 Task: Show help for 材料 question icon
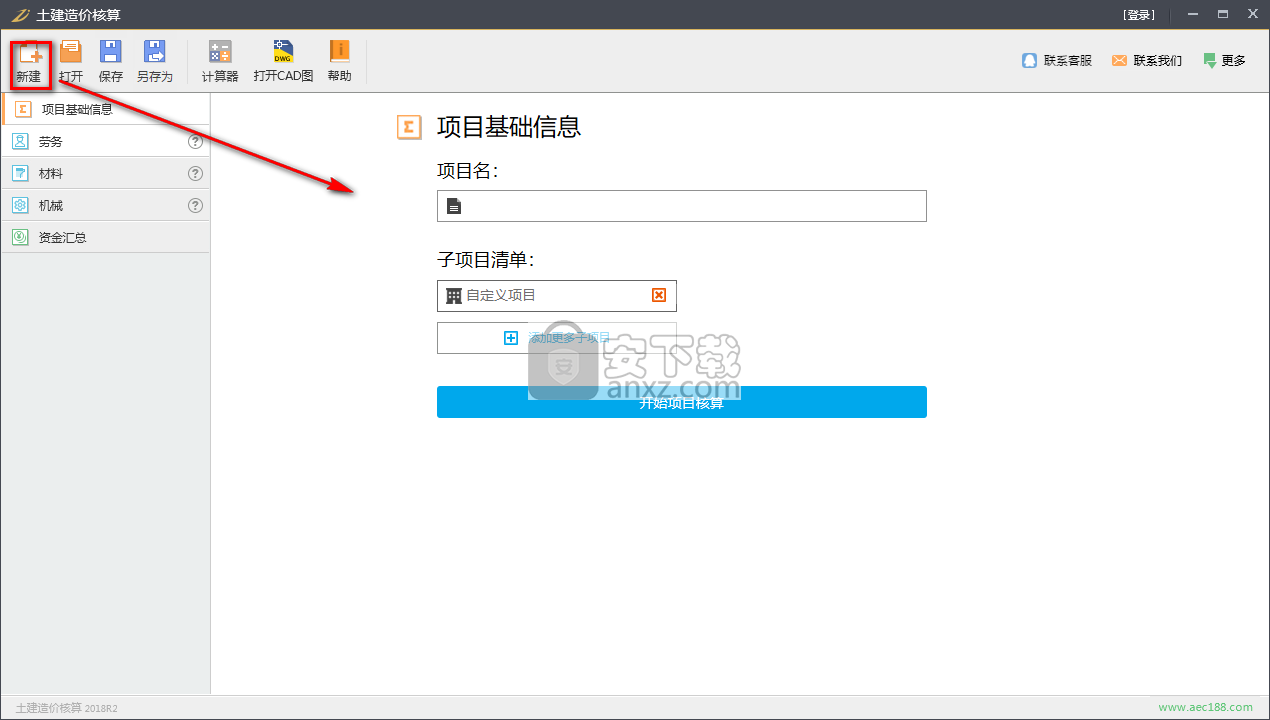[x=196, y=174]
